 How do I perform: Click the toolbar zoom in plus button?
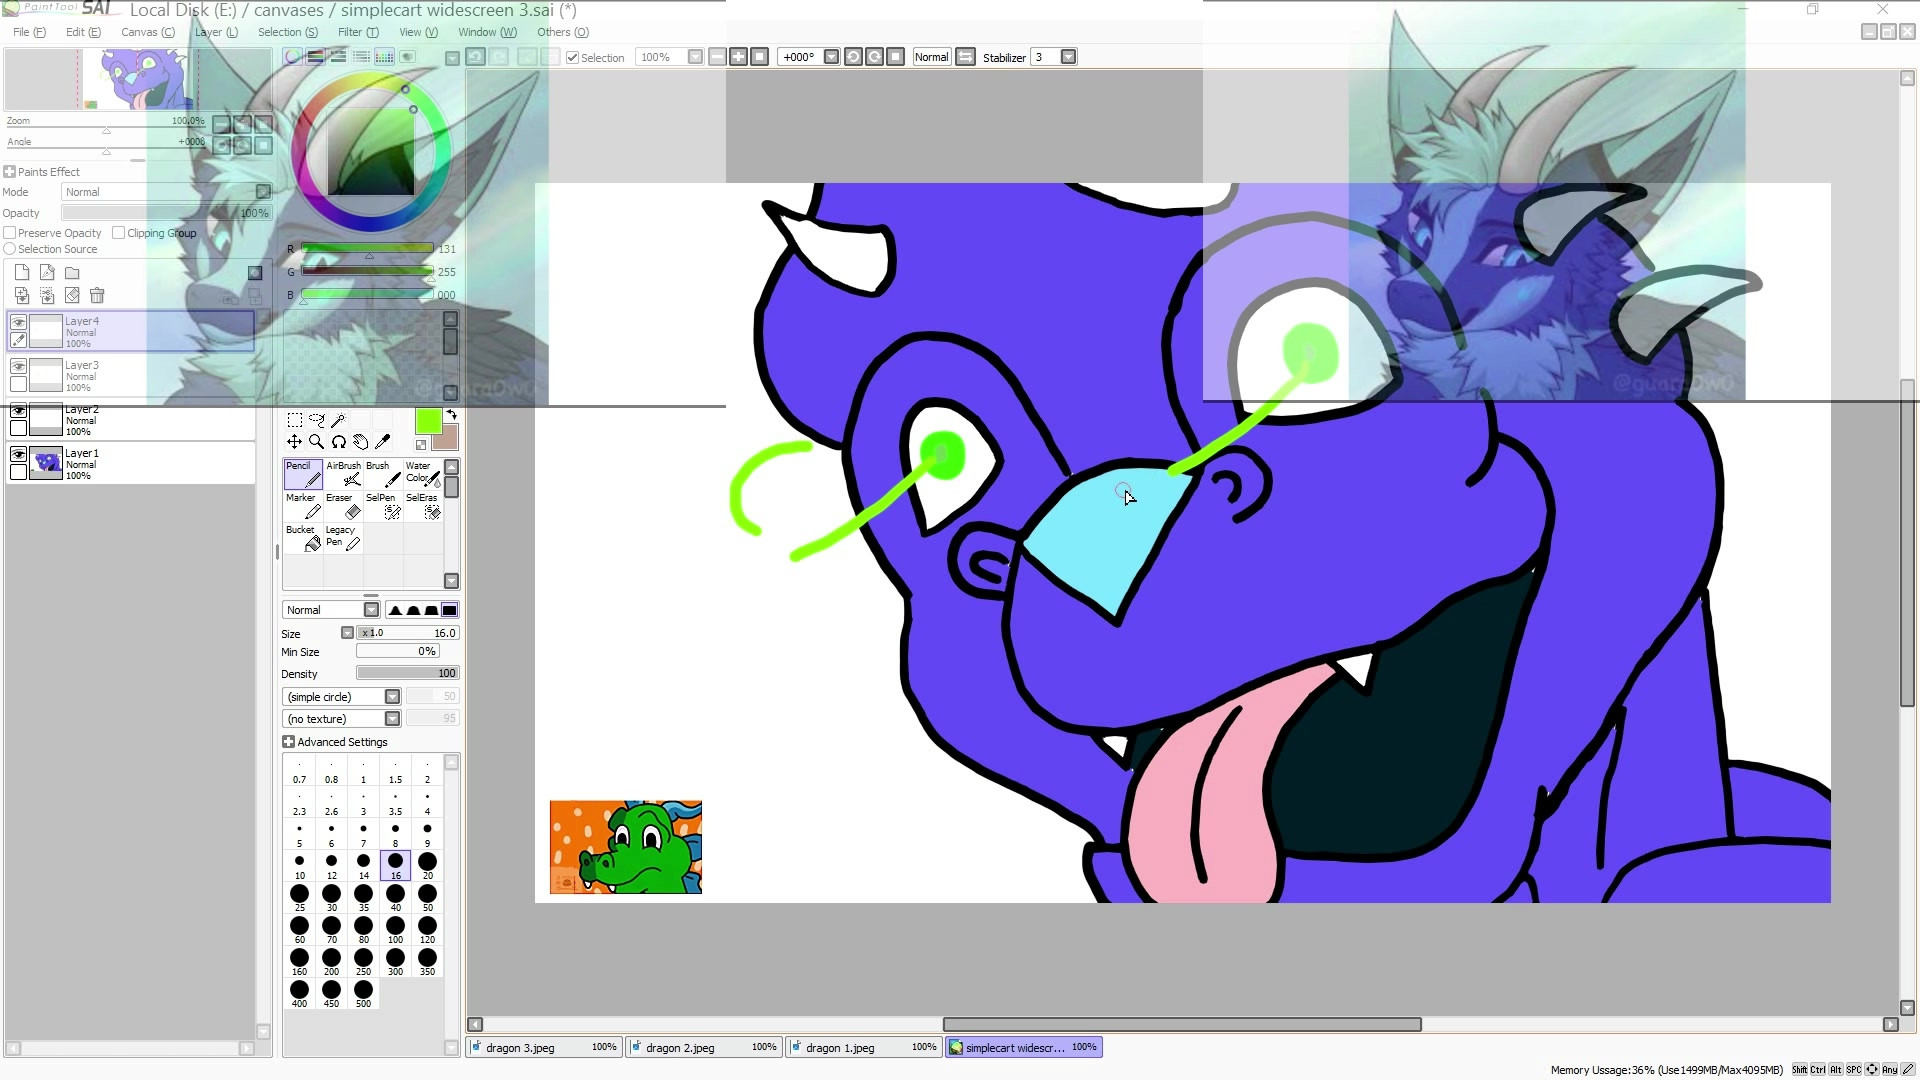738,57
